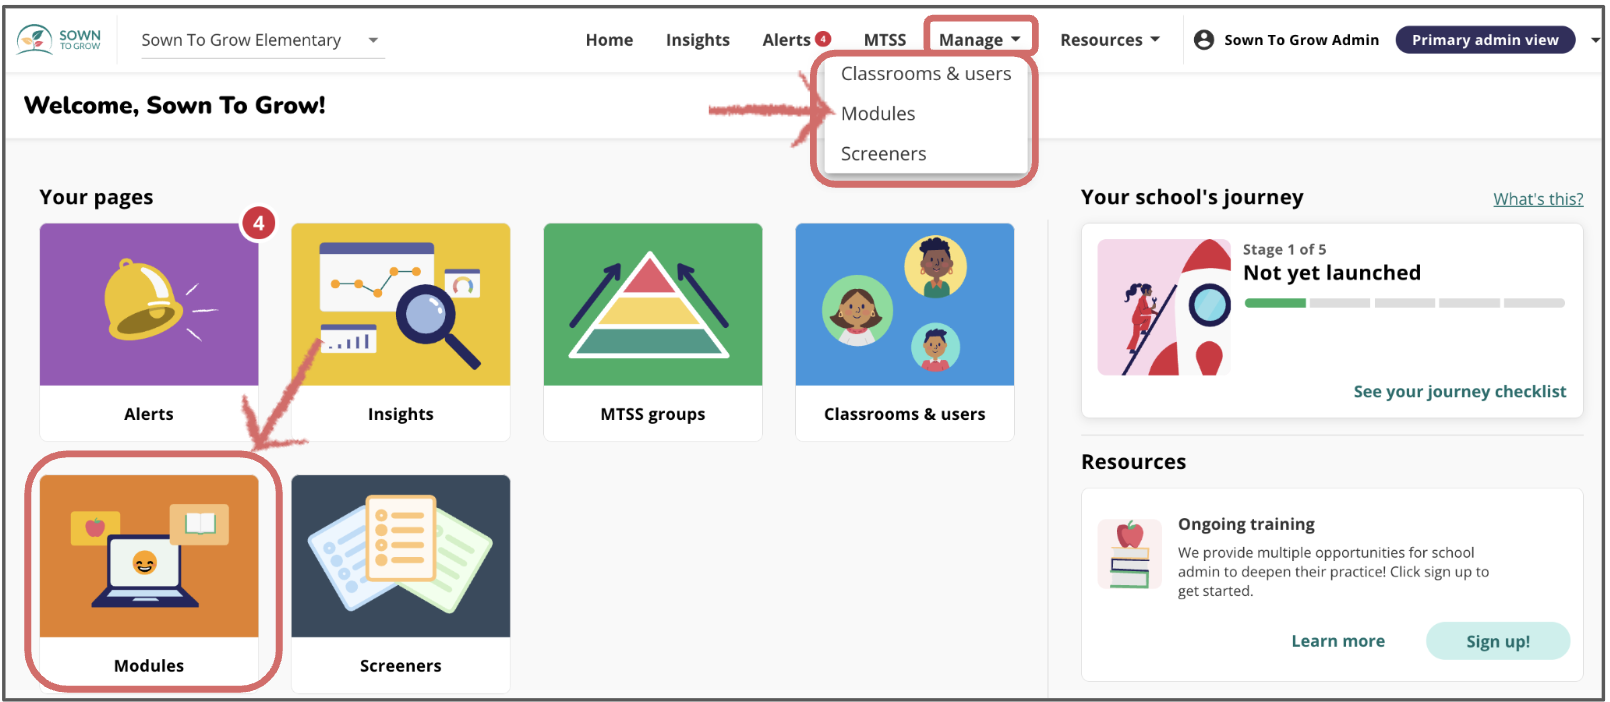Open the What's this? link

pyautogui.click(x=1537, y=199)
